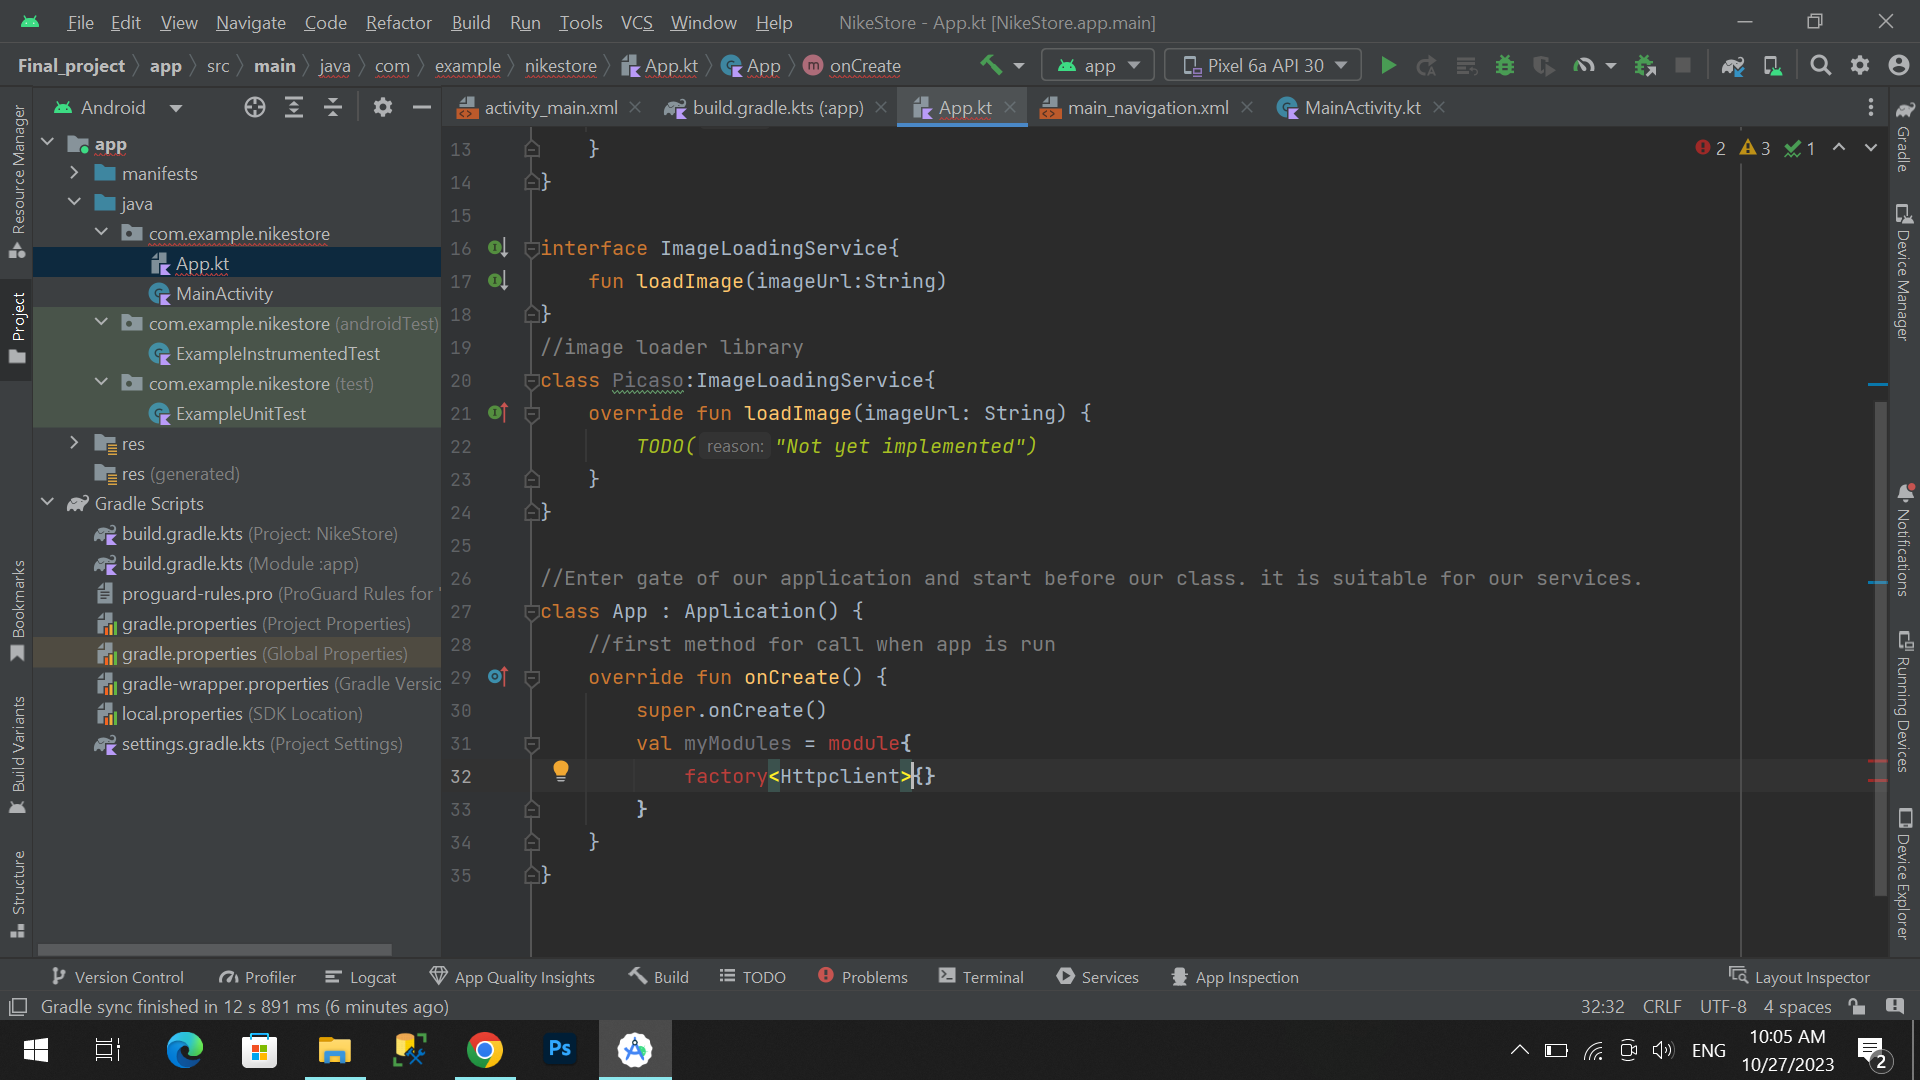Open Search Everywhere magnifier icon
The height and width of the screenshot is (1080, 1920).
click(1821, 65)
